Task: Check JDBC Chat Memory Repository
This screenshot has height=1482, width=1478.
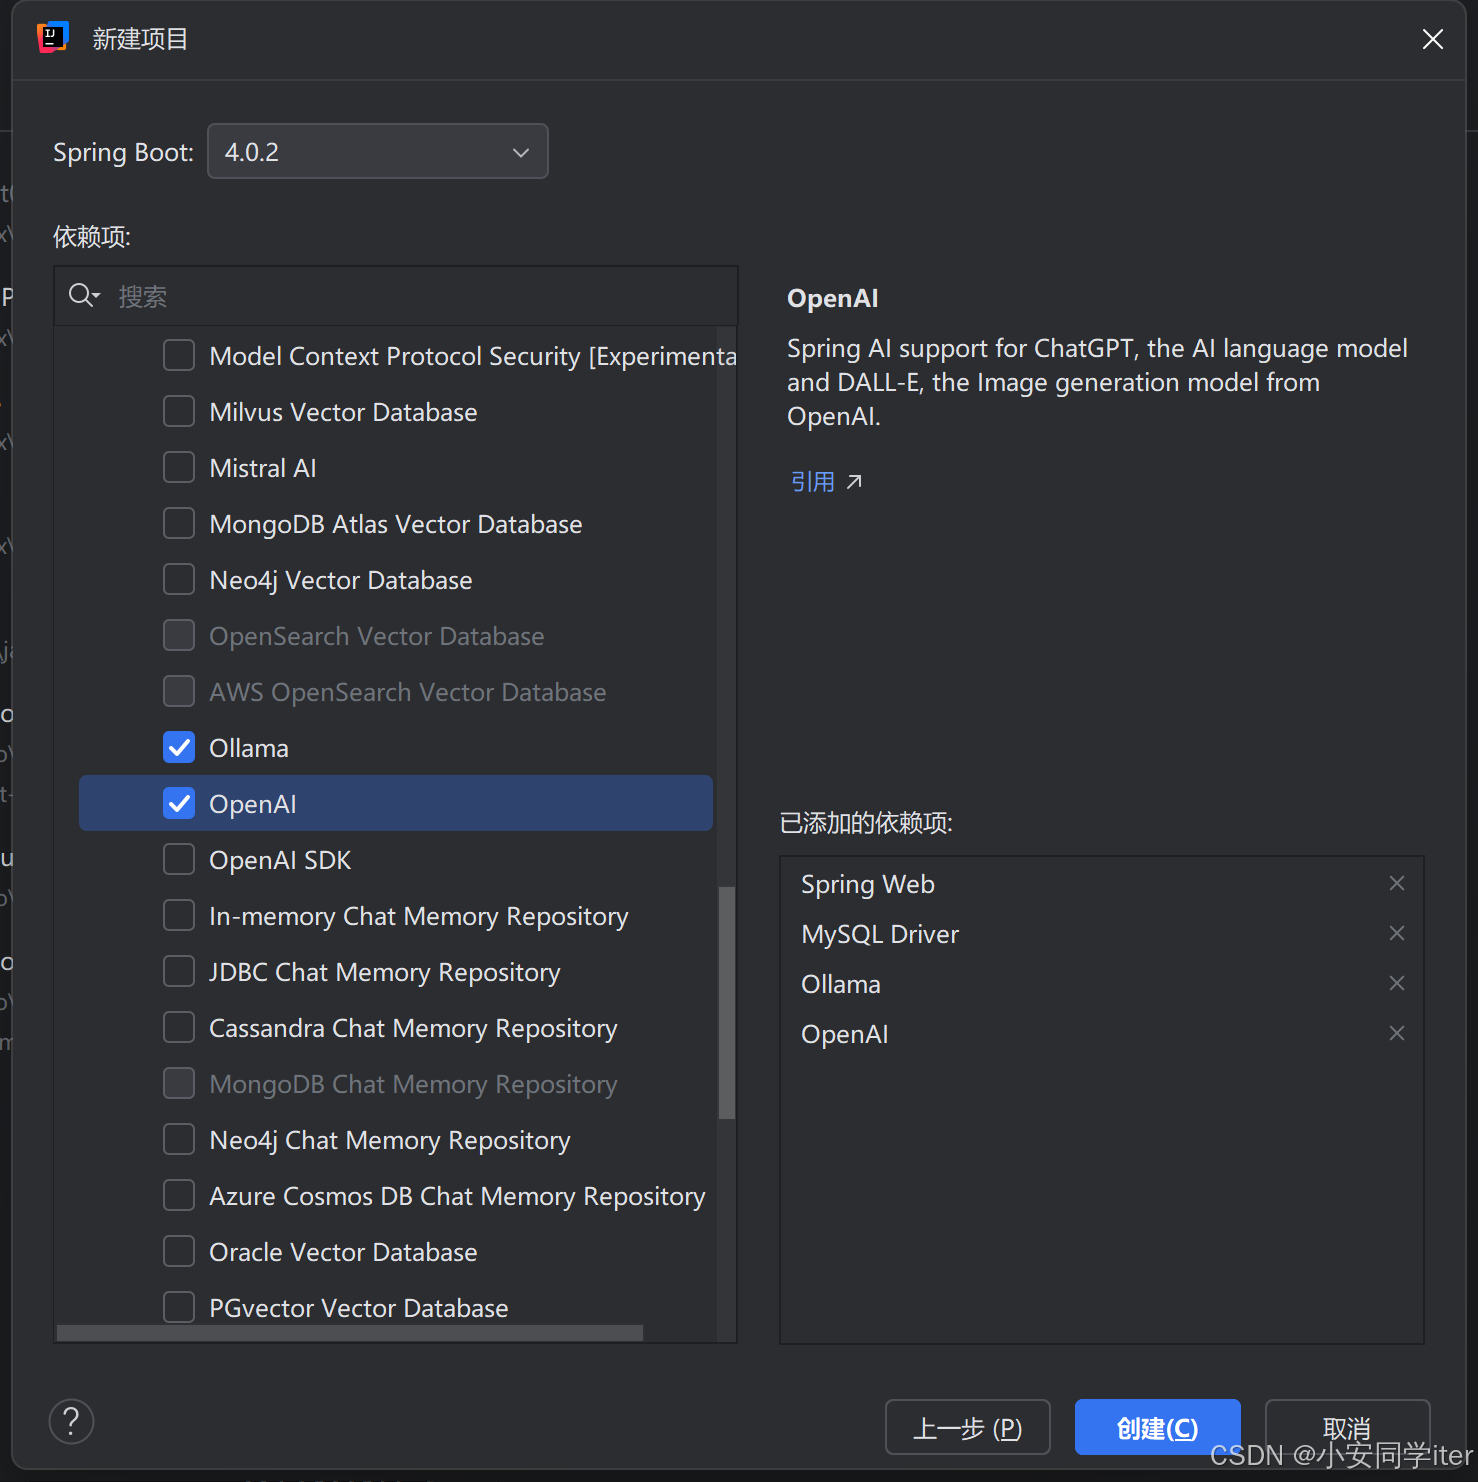Action: (179, 971)
